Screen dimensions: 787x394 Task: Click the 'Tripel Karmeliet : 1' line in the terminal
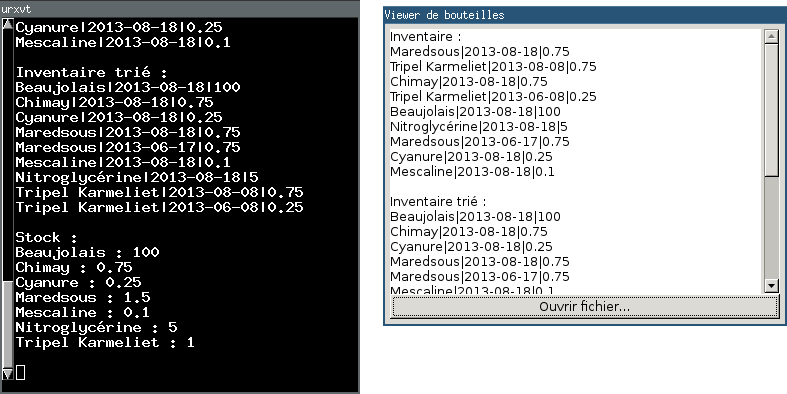(x=105, y=343)
